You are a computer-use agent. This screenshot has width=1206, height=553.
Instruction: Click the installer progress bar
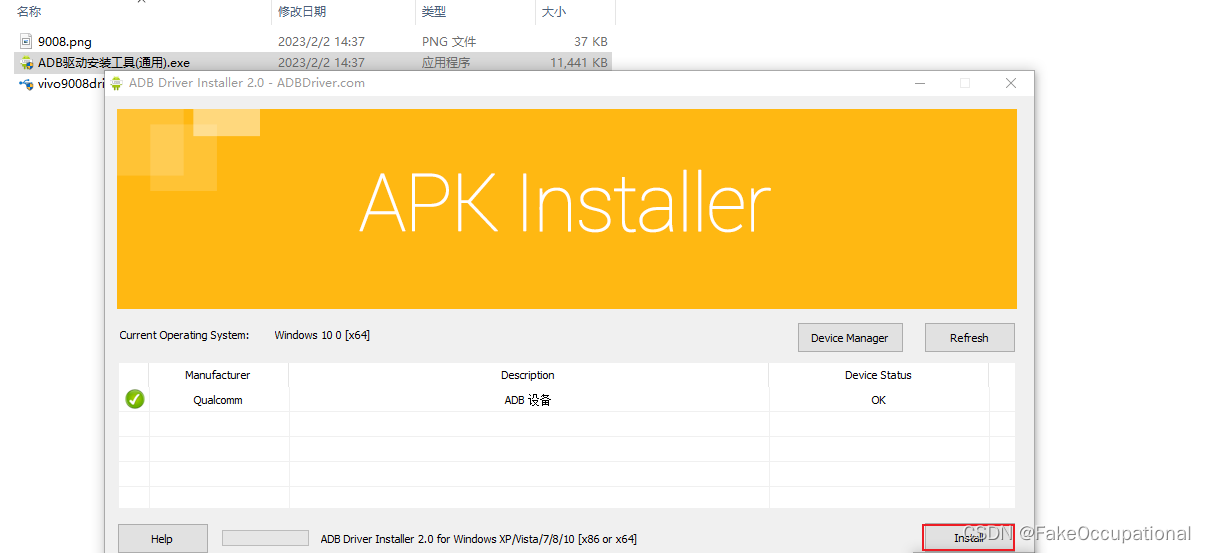(x=265, y=539)
